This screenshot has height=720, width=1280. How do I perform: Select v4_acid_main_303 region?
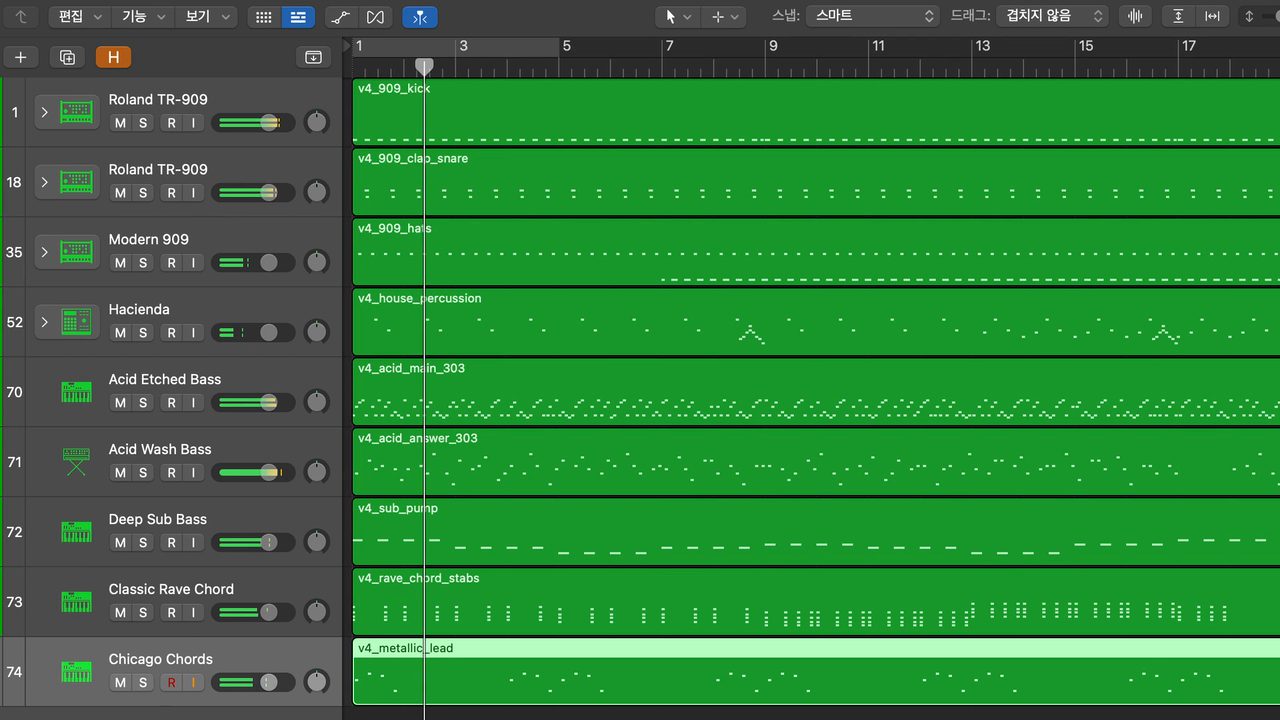tap(816, 392)
